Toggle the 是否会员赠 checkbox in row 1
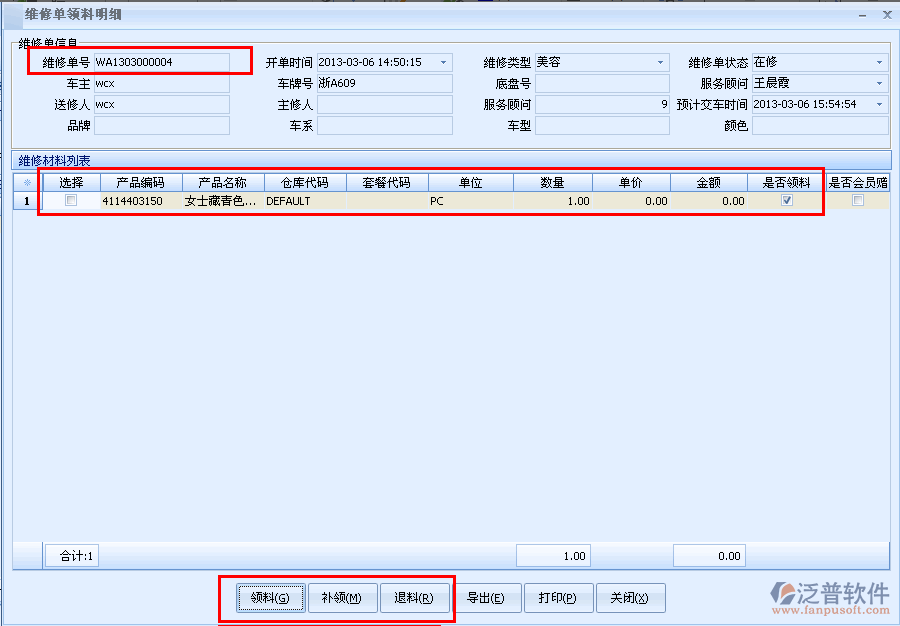This screenshot has width=900, height=626. [857, 201]
